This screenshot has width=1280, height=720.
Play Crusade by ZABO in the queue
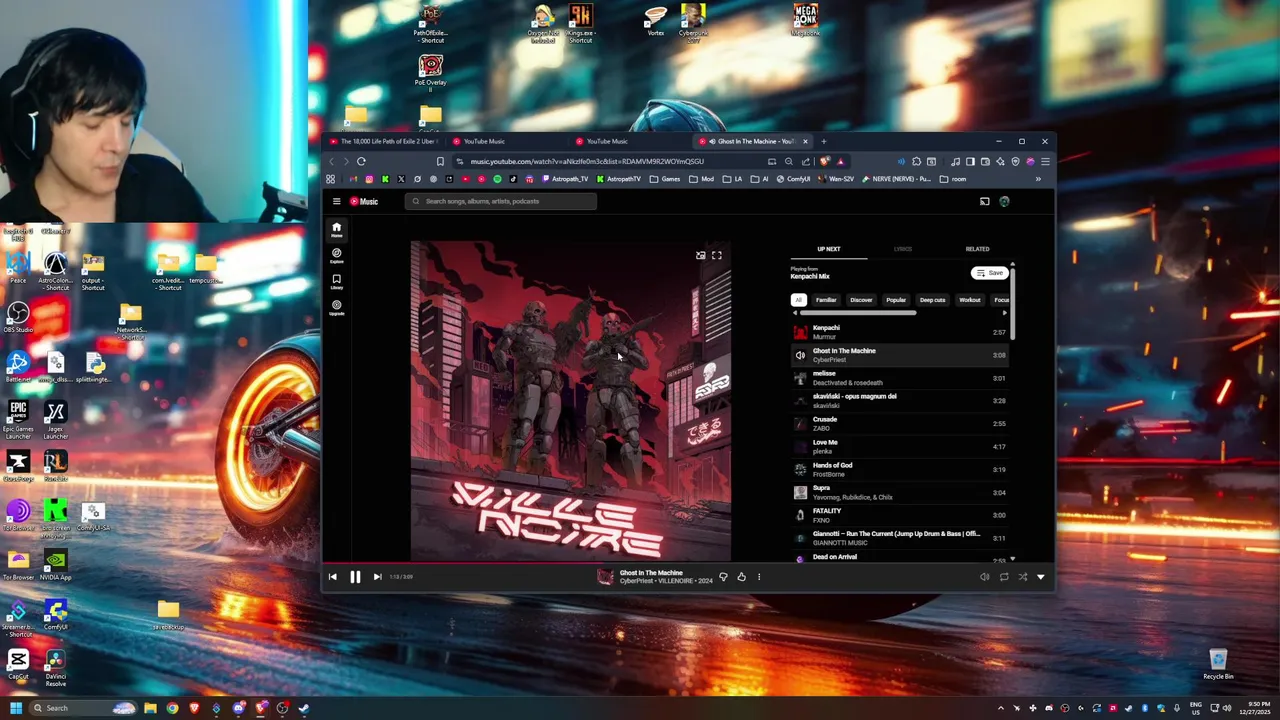tap(899, 423)
